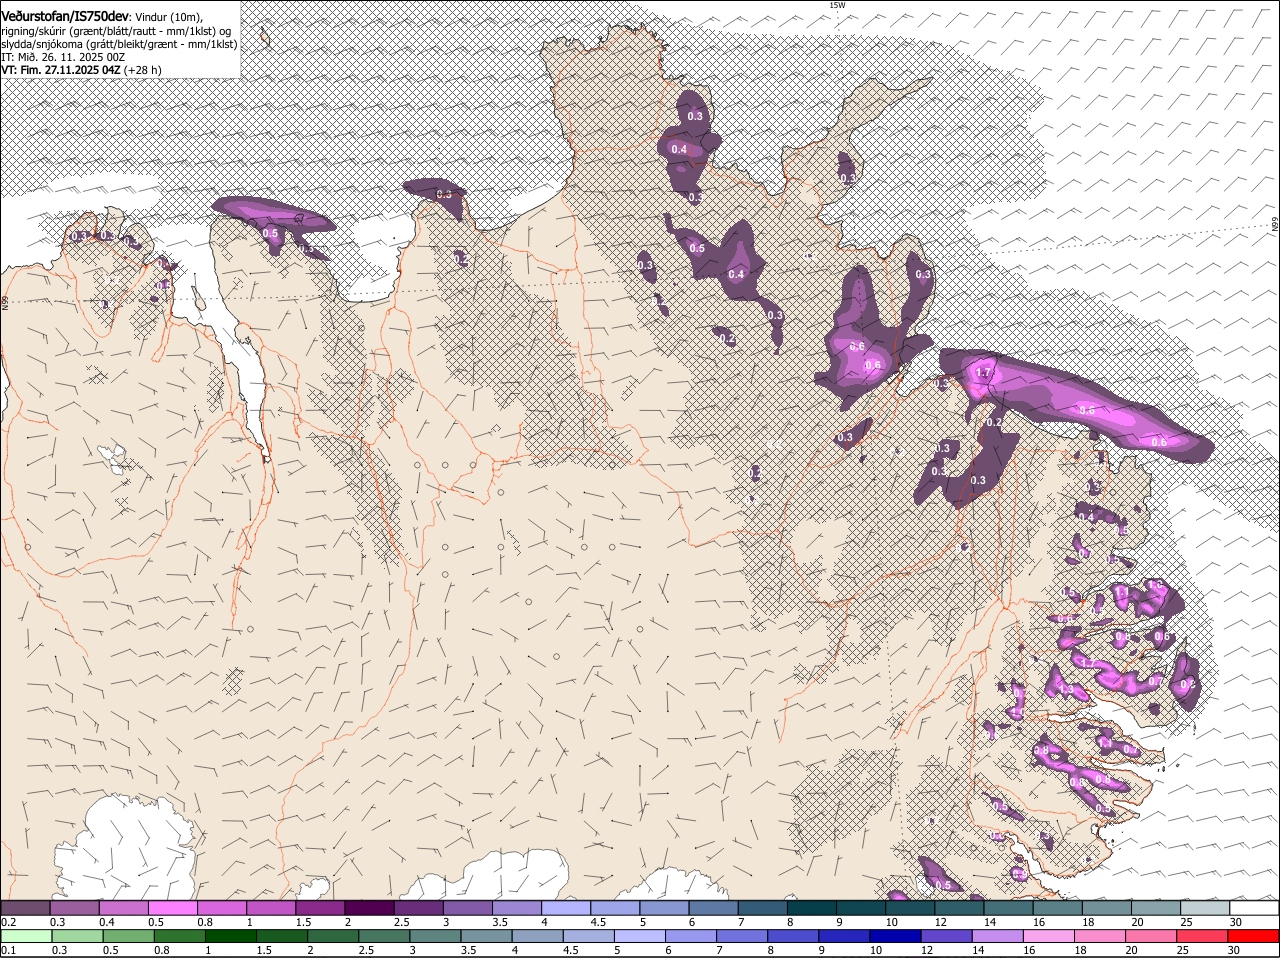Pick the rain scale swatch between 0.3 and 0.5
This screenshot has height=958, width=1280.
78,936
